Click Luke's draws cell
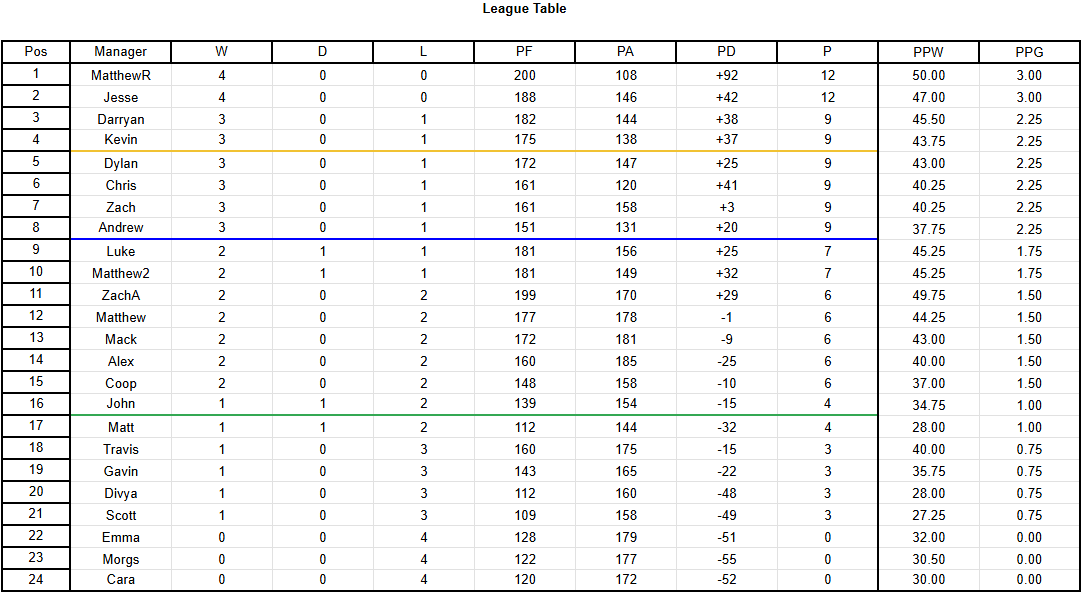The height and width of the screenshot is (595, 1083). pyautogui.click(x=322, y=251)
